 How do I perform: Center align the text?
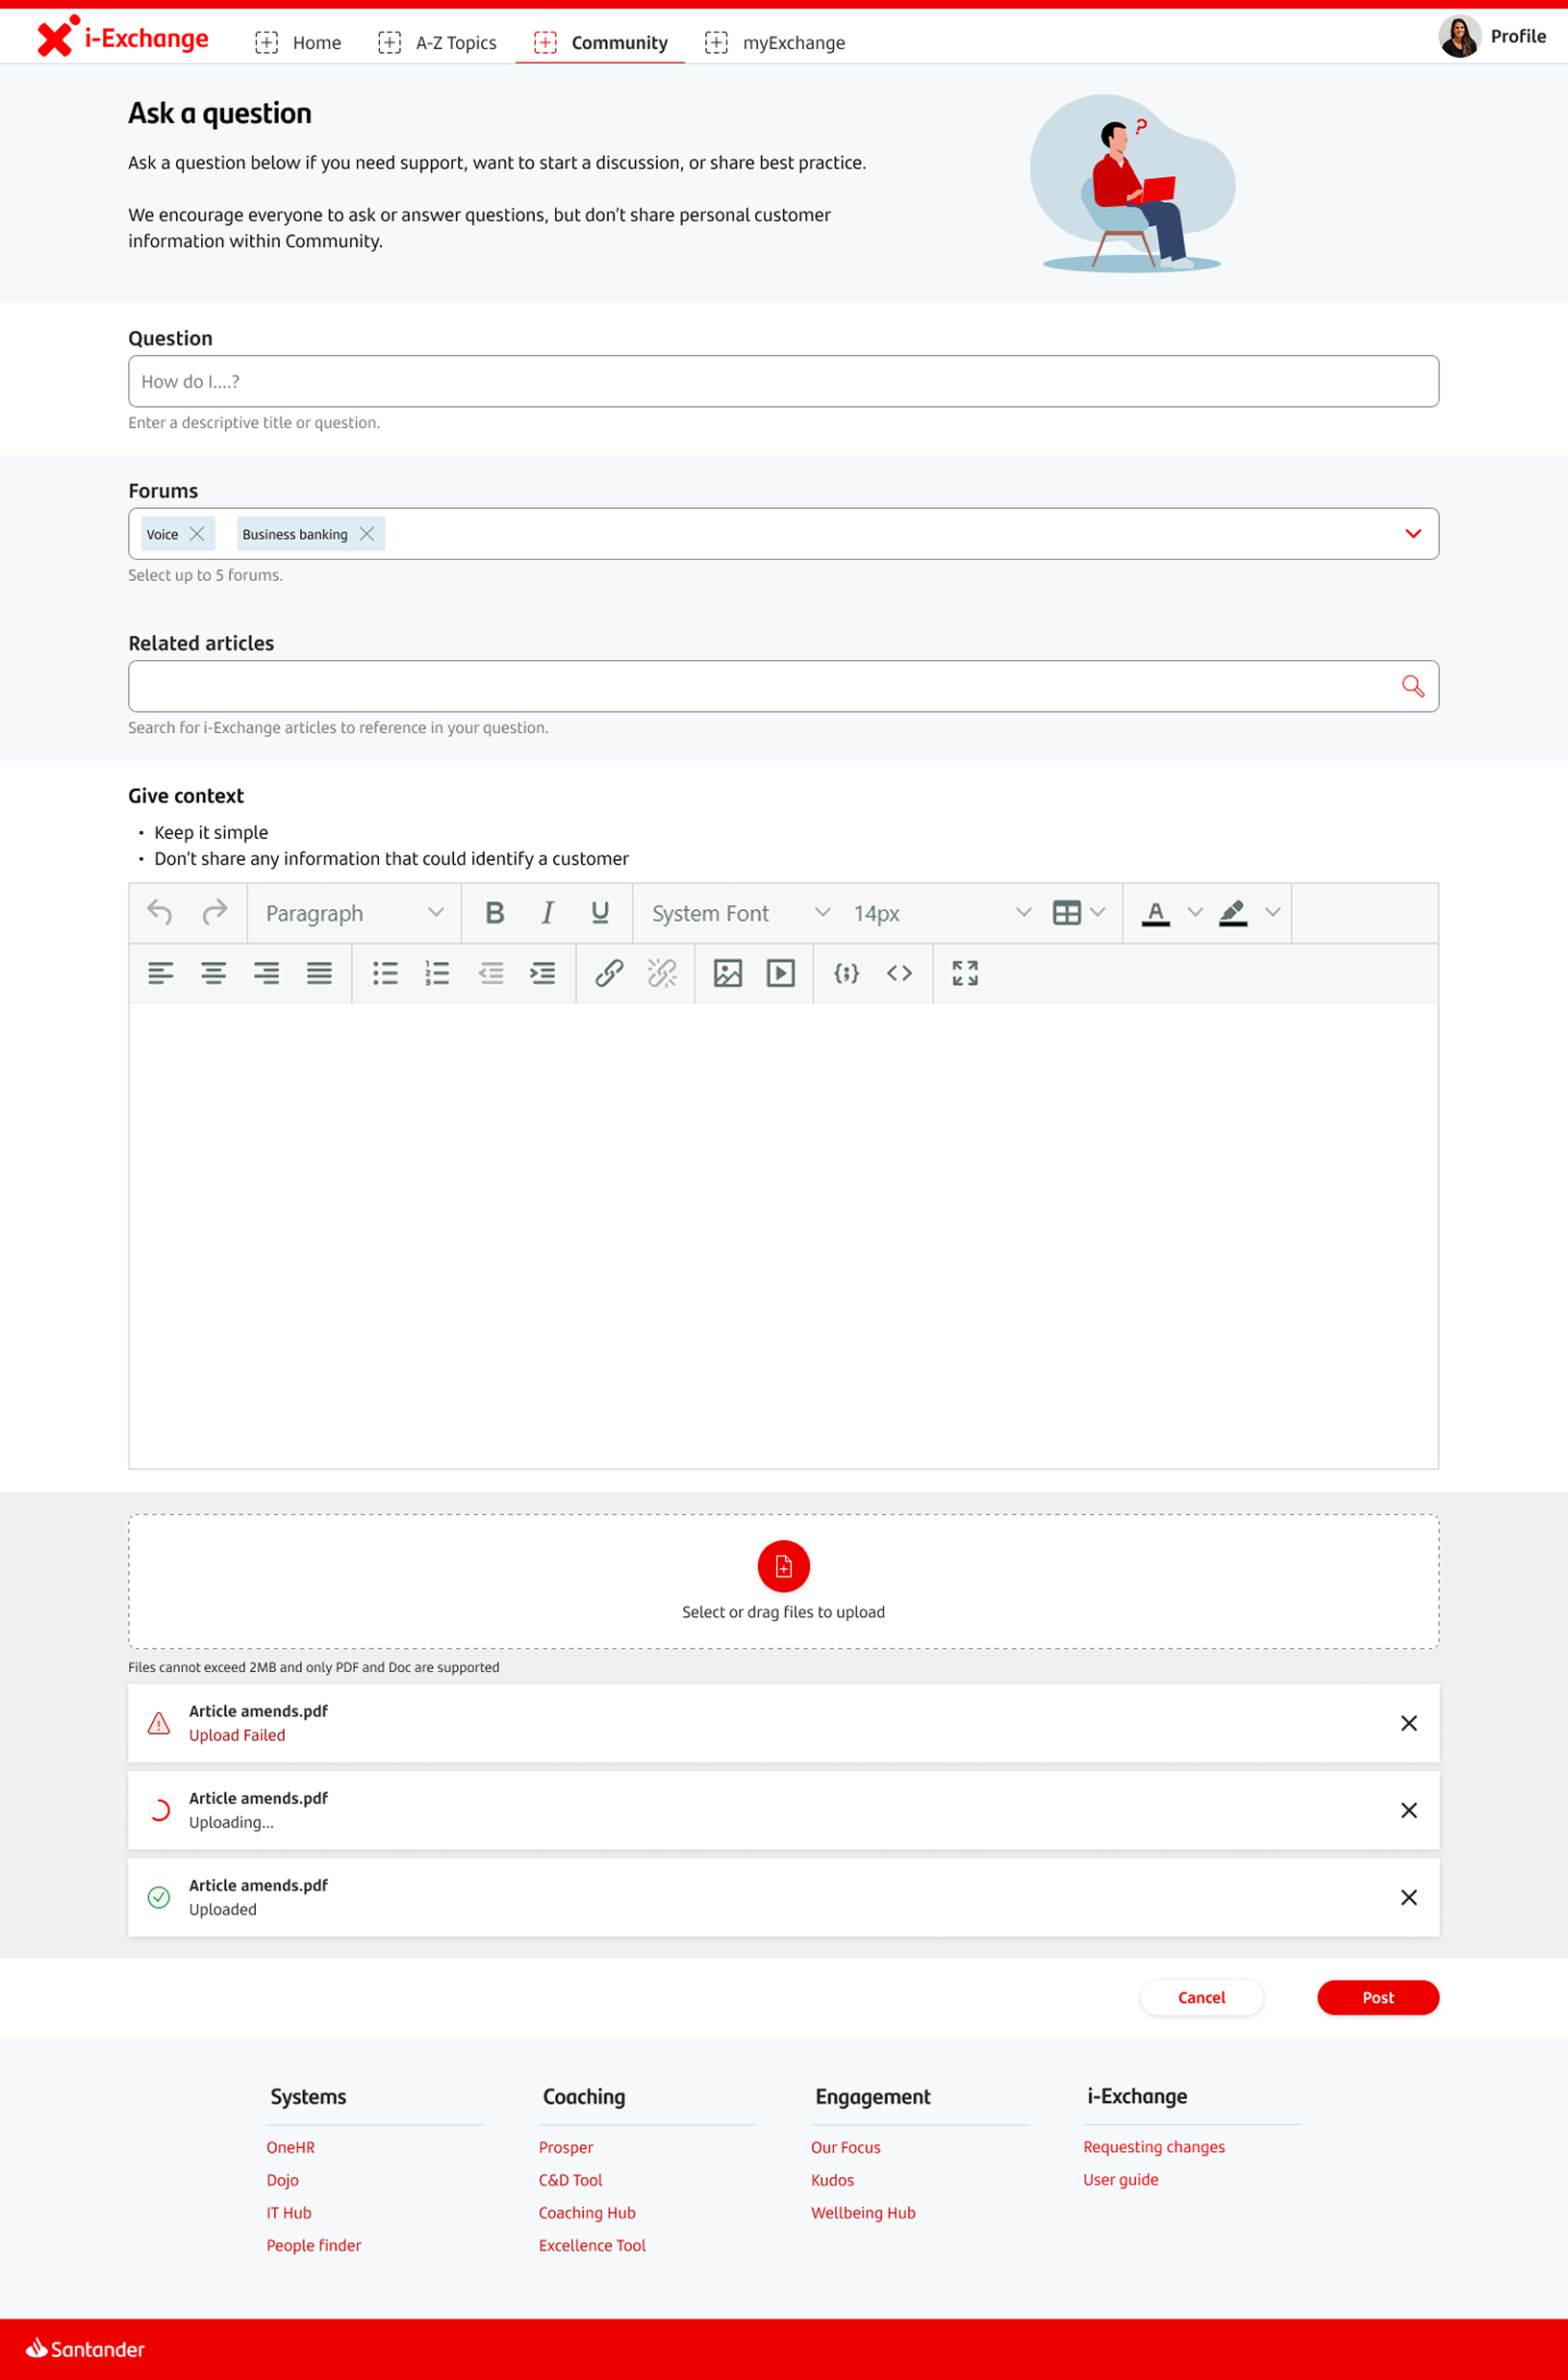tap(213, 973)
